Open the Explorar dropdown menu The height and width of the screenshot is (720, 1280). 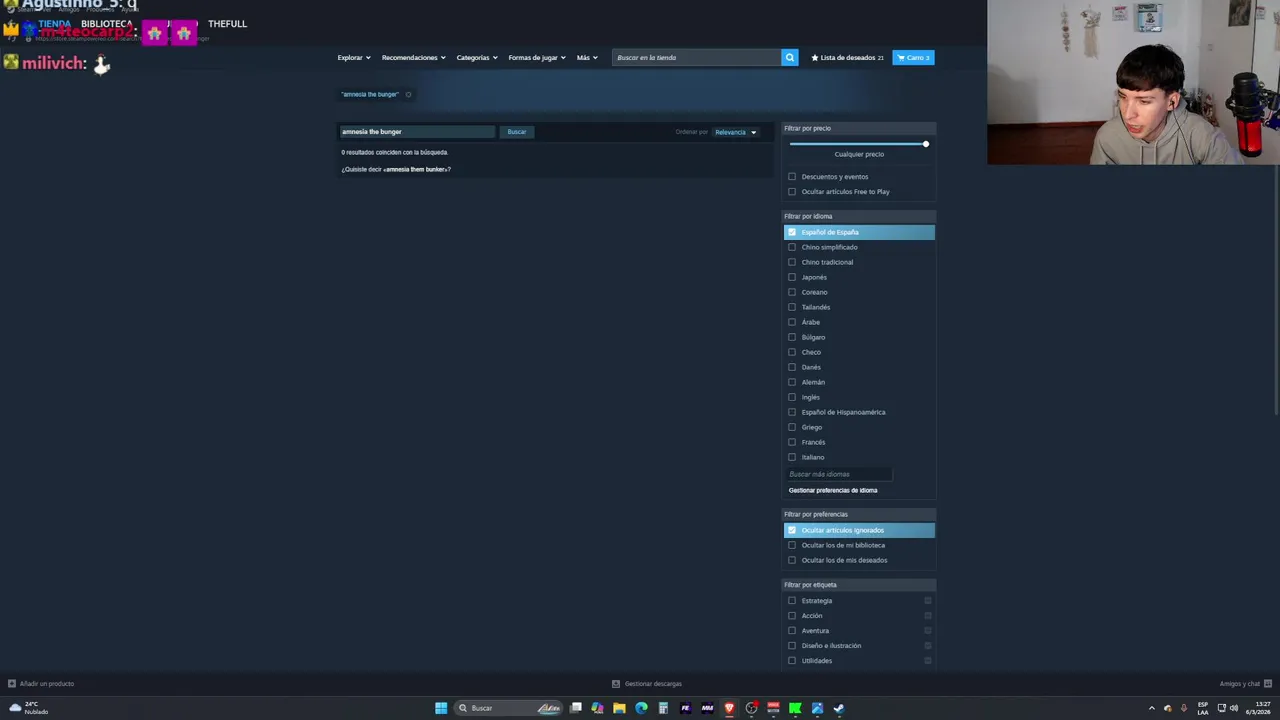pos(354,58)
